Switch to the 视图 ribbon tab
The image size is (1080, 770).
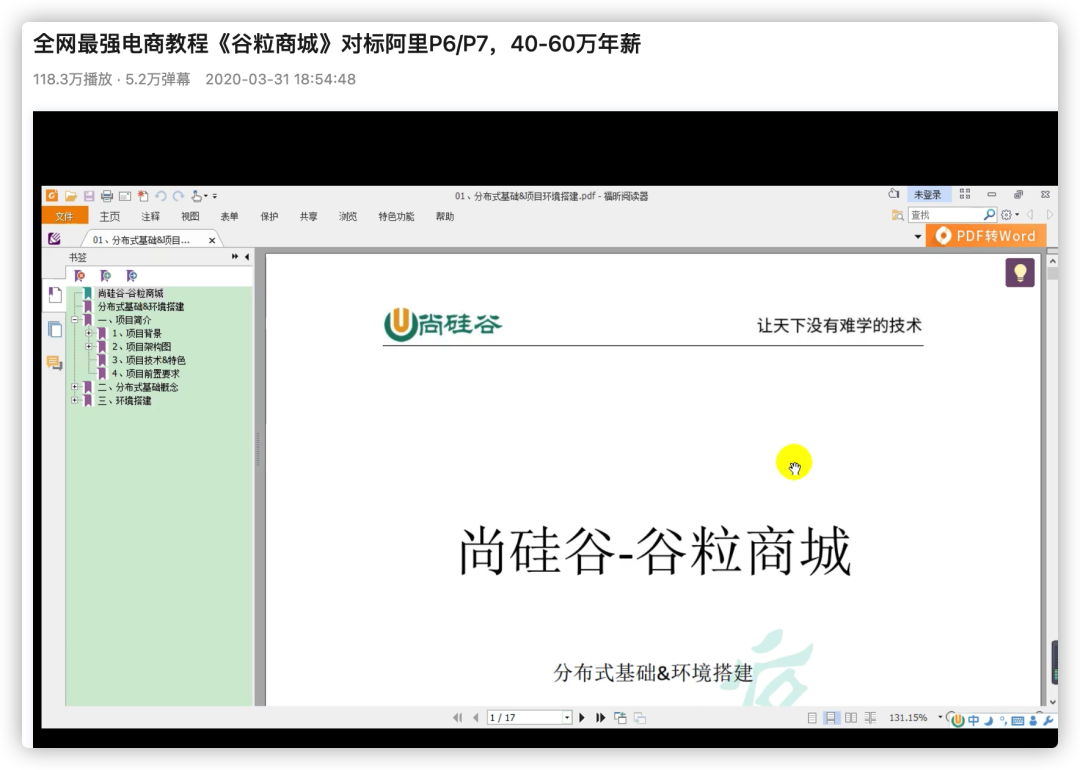click(190, 216)
